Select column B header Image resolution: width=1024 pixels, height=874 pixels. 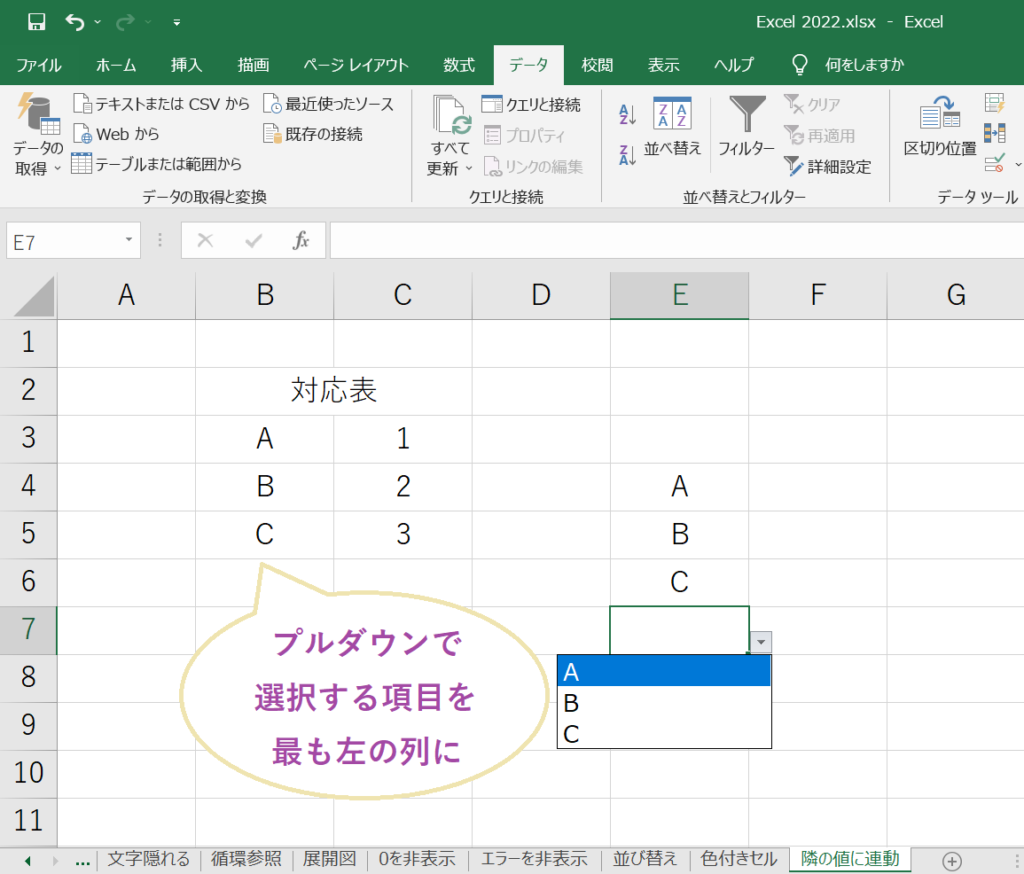(x=264, y=295)
